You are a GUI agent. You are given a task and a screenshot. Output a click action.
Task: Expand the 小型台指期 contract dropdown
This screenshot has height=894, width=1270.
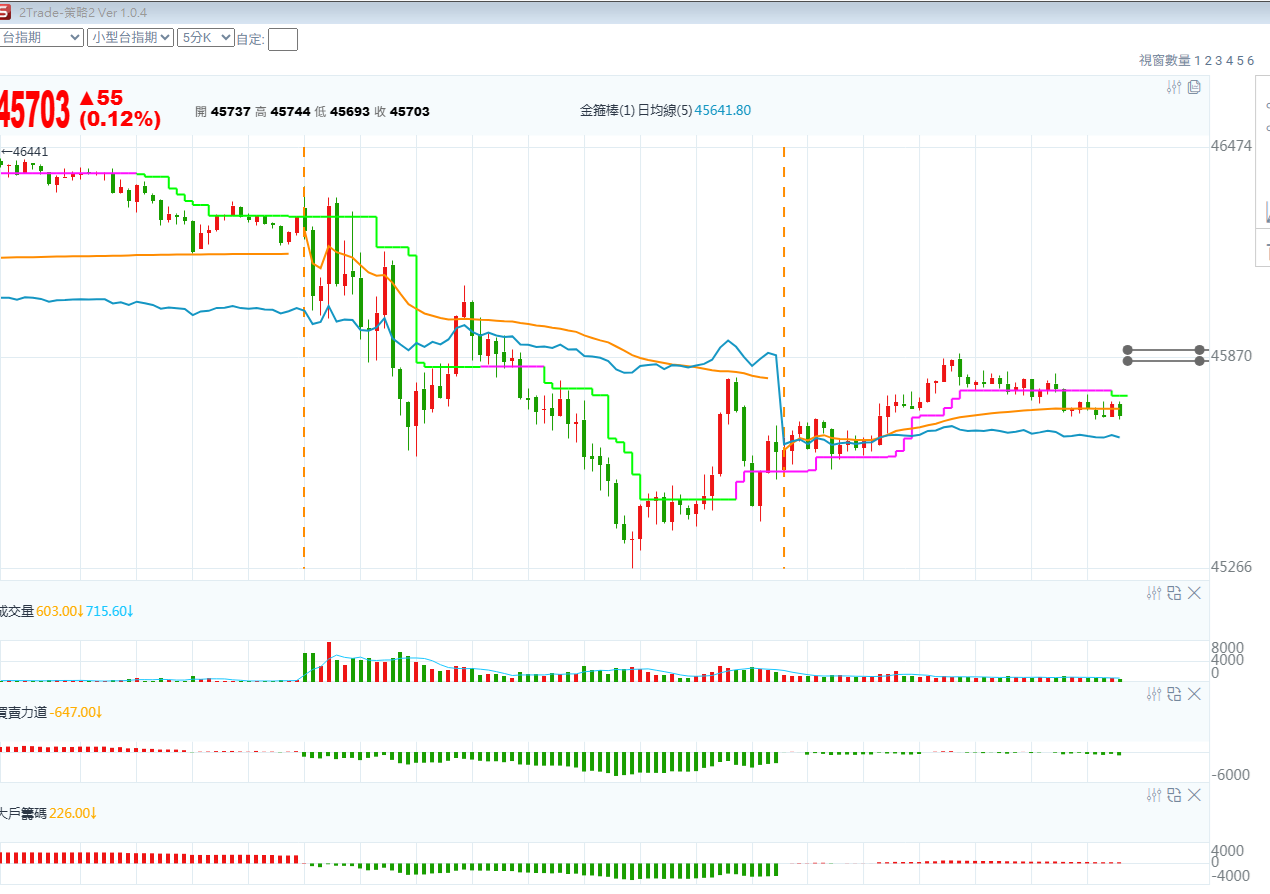[x=130, y=37]
